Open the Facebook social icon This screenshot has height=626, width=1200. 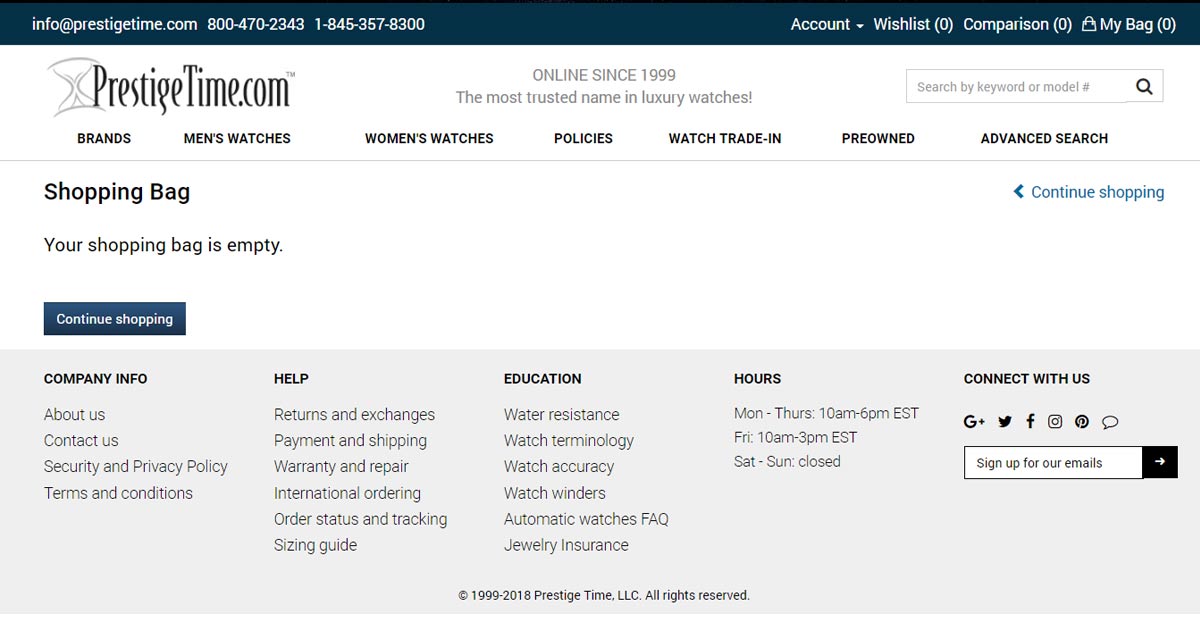pos(1030,422)
